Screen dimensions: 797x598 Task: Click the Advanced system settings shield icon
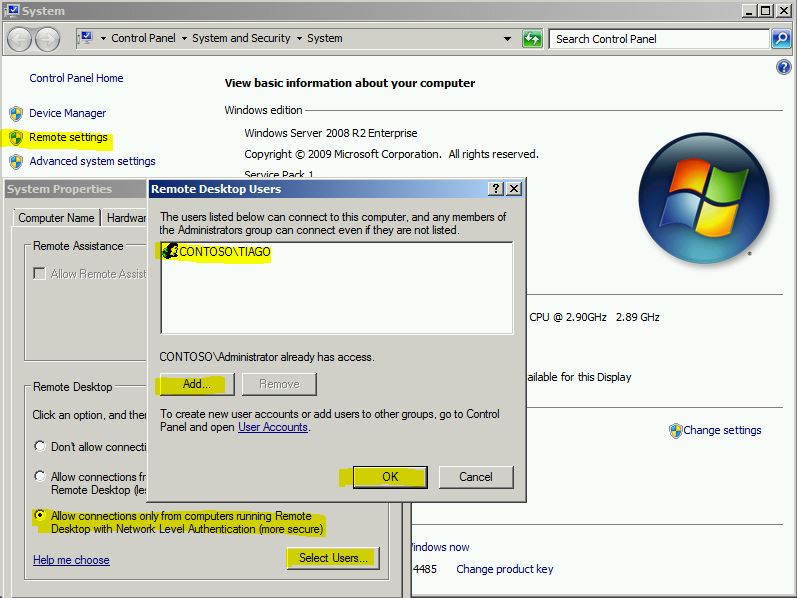click(x=16, y=162)
